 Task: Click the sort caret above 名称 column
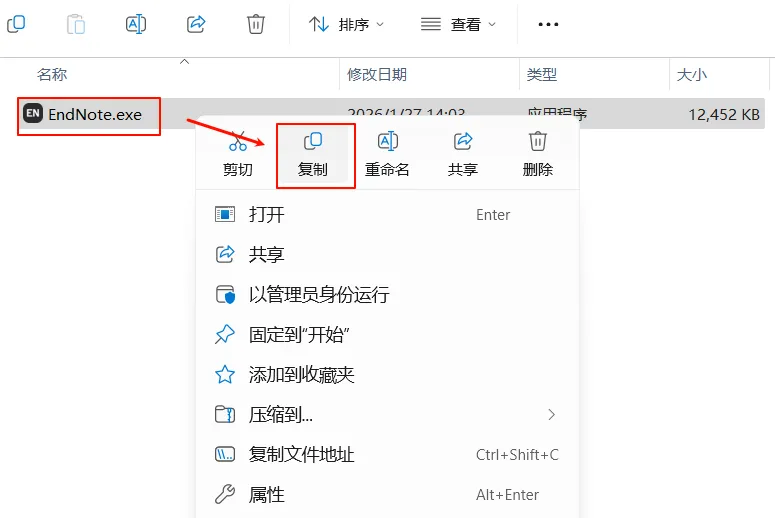(x=184, y=61)
